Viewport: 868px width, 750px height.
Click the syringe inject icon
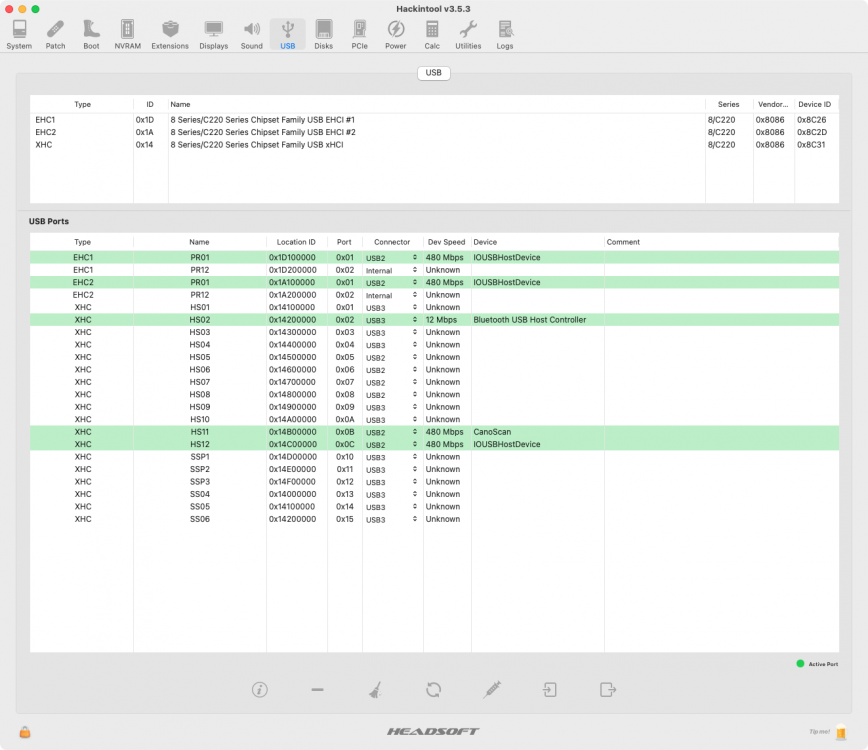(x=492, y=690)
